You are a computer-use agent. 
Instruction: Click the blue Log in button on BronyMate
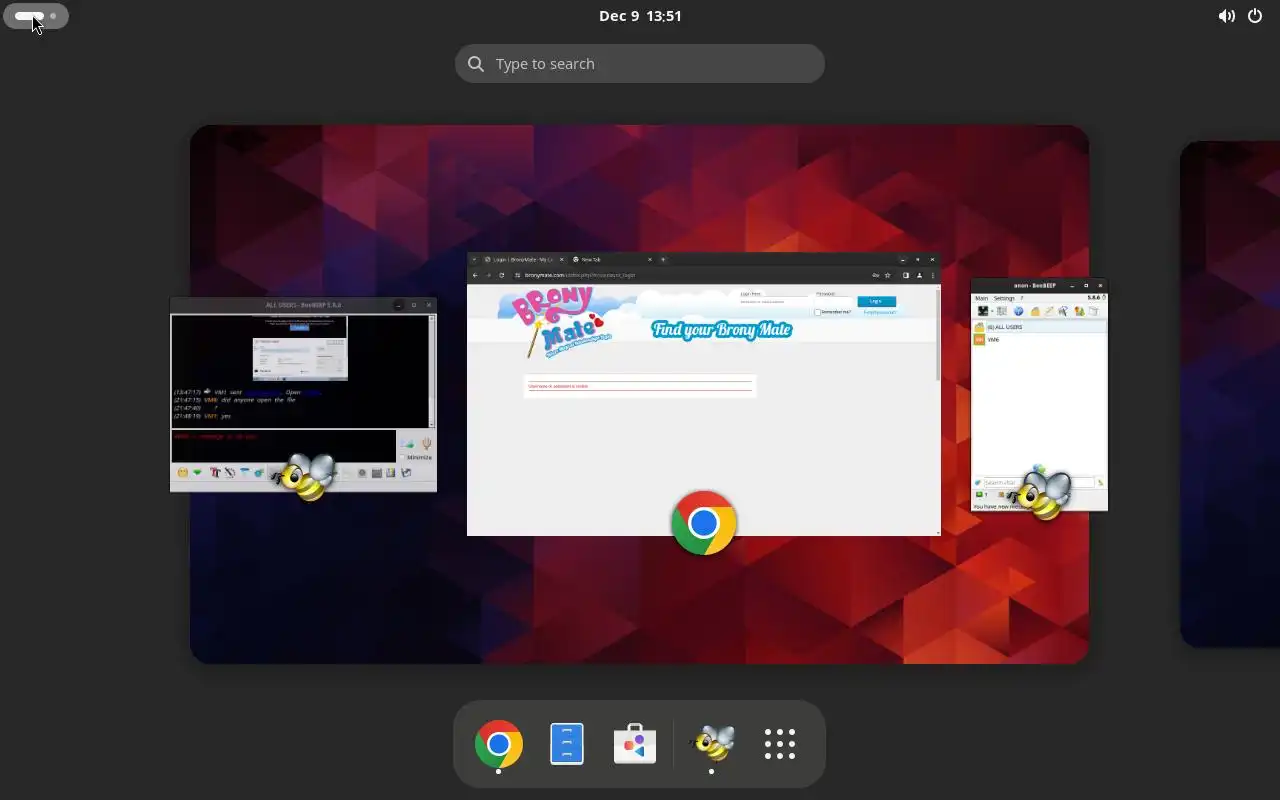tap(876, 301)
